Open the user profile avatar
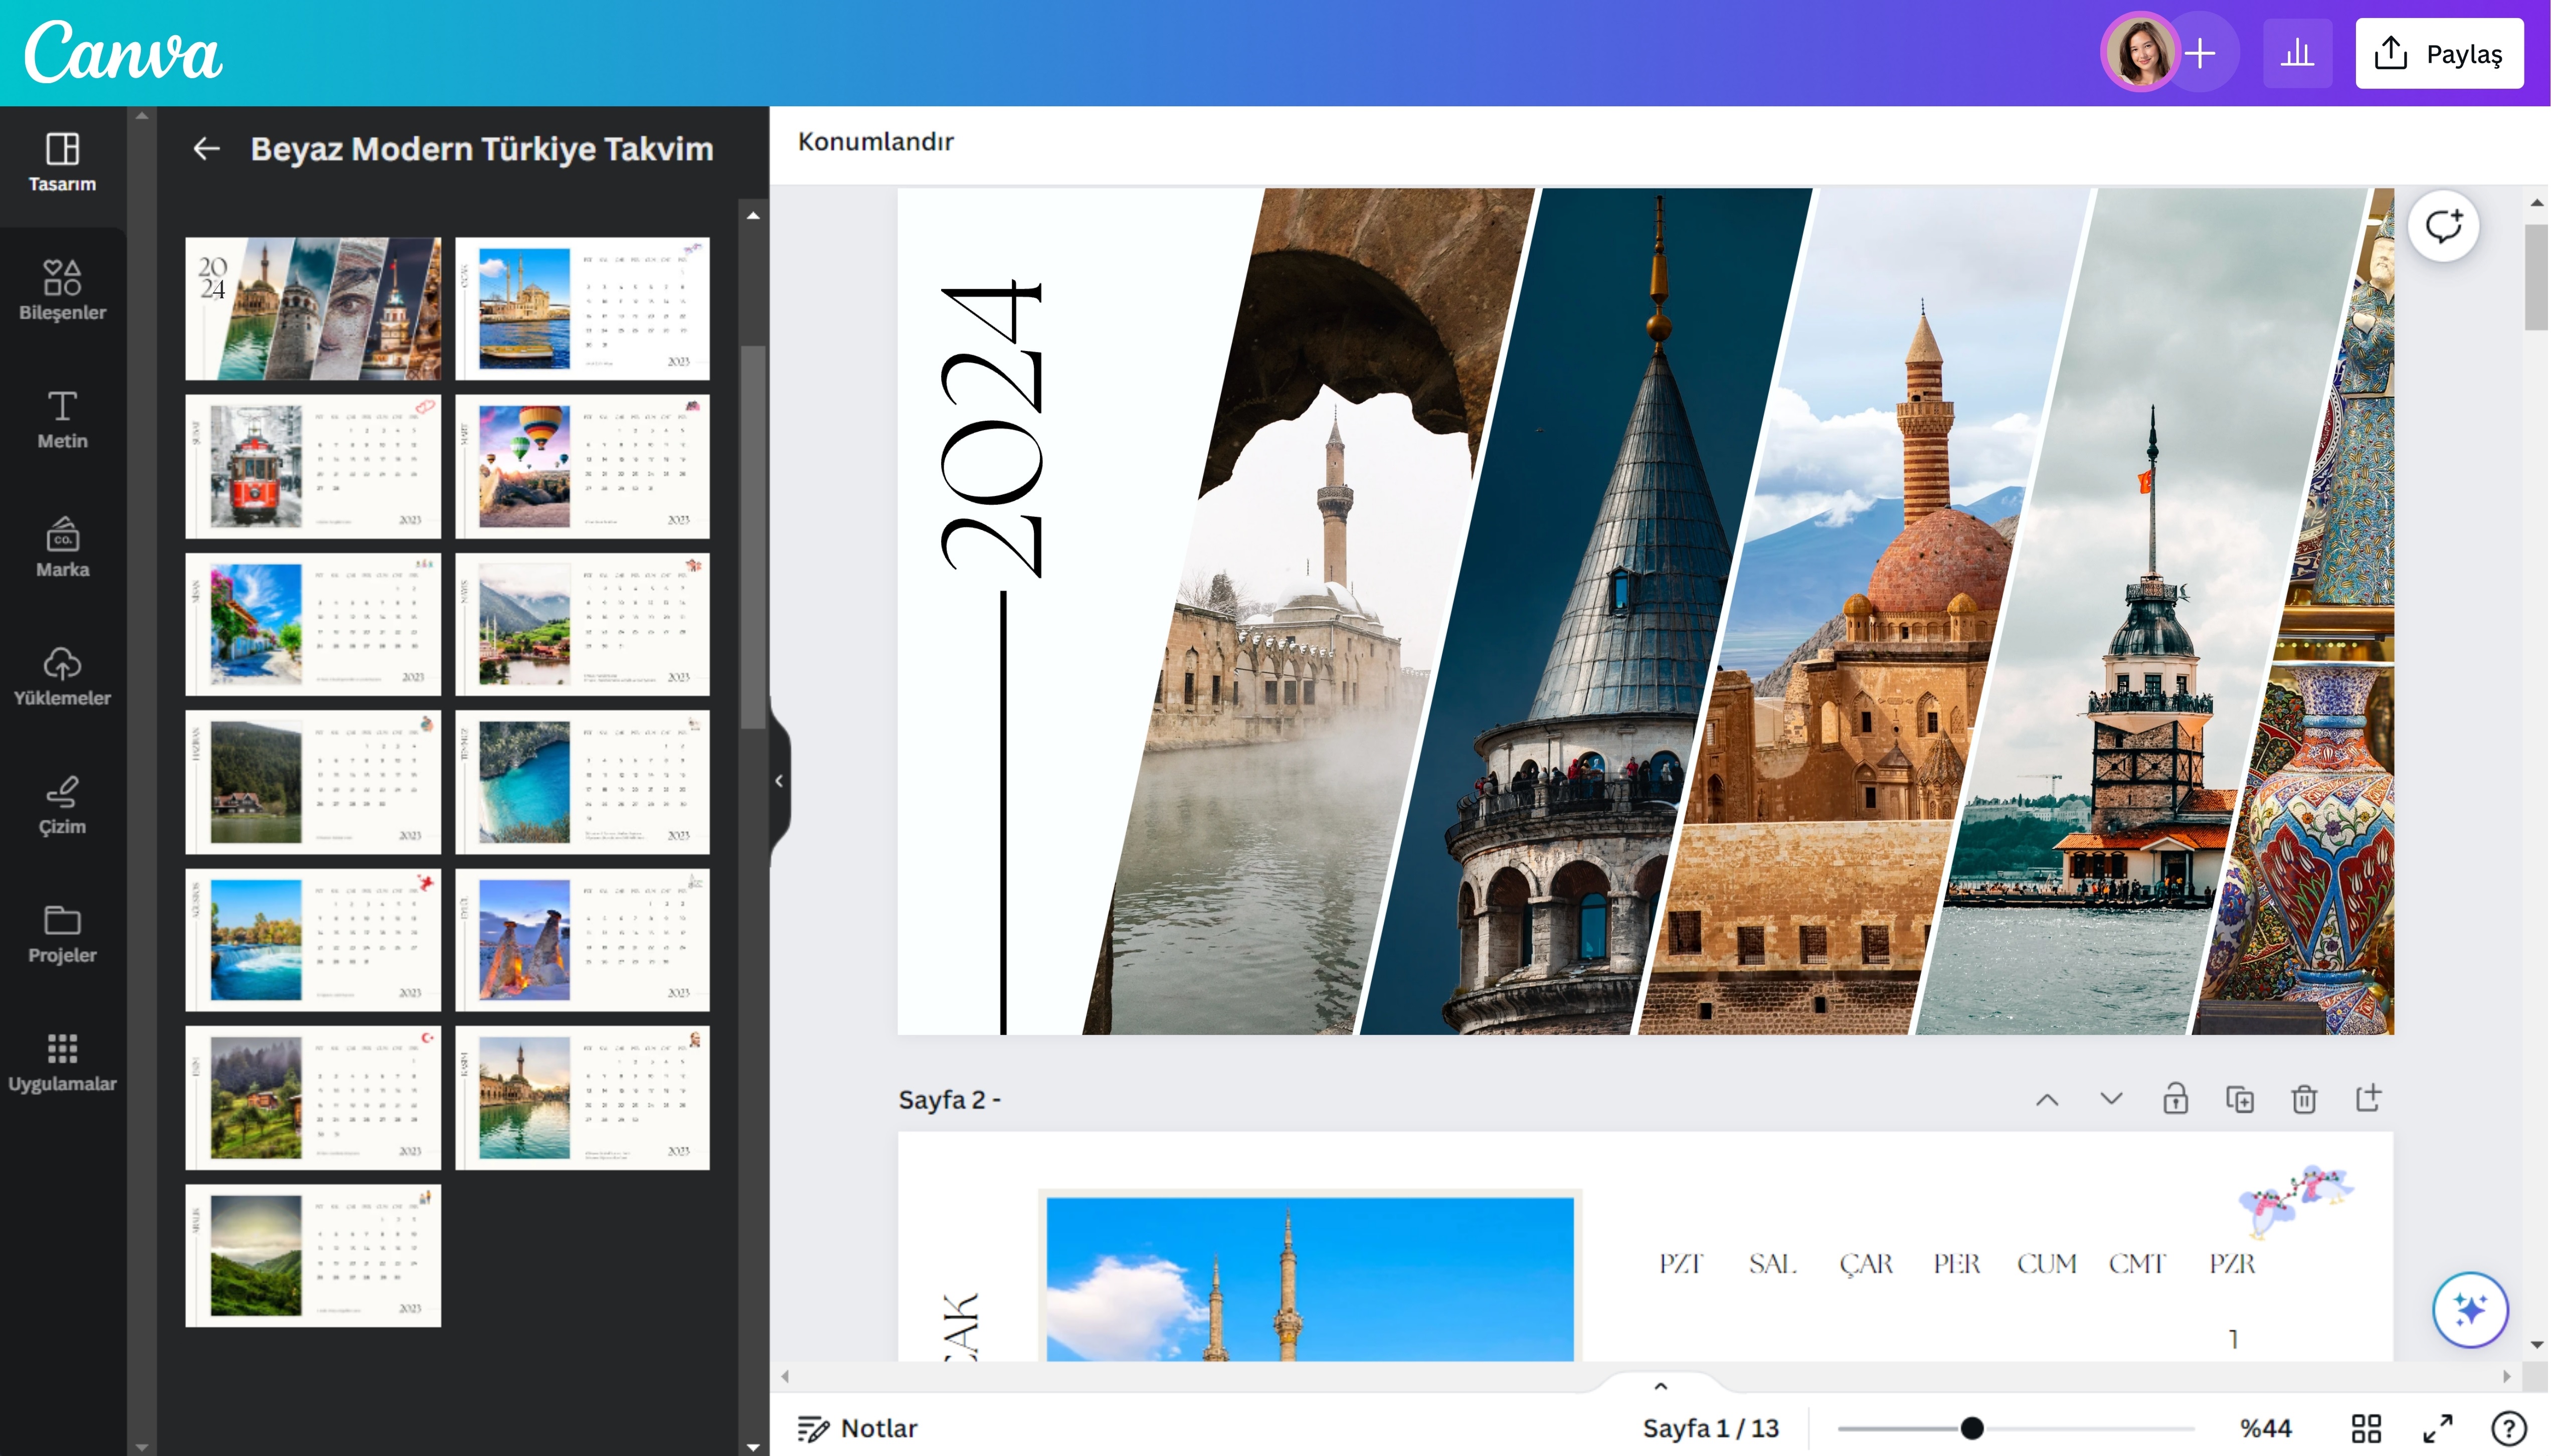The height and width of the screenshot is (1456, 2551). pos(2140,52)
